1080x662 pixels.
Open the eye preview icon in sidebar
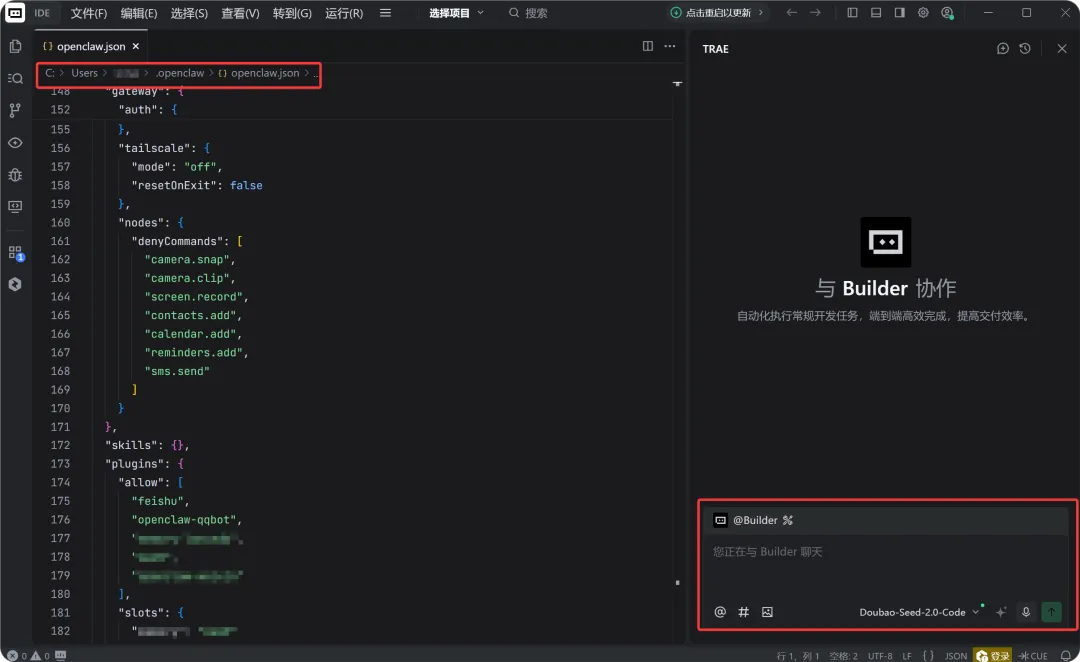(x=15, y=143)
